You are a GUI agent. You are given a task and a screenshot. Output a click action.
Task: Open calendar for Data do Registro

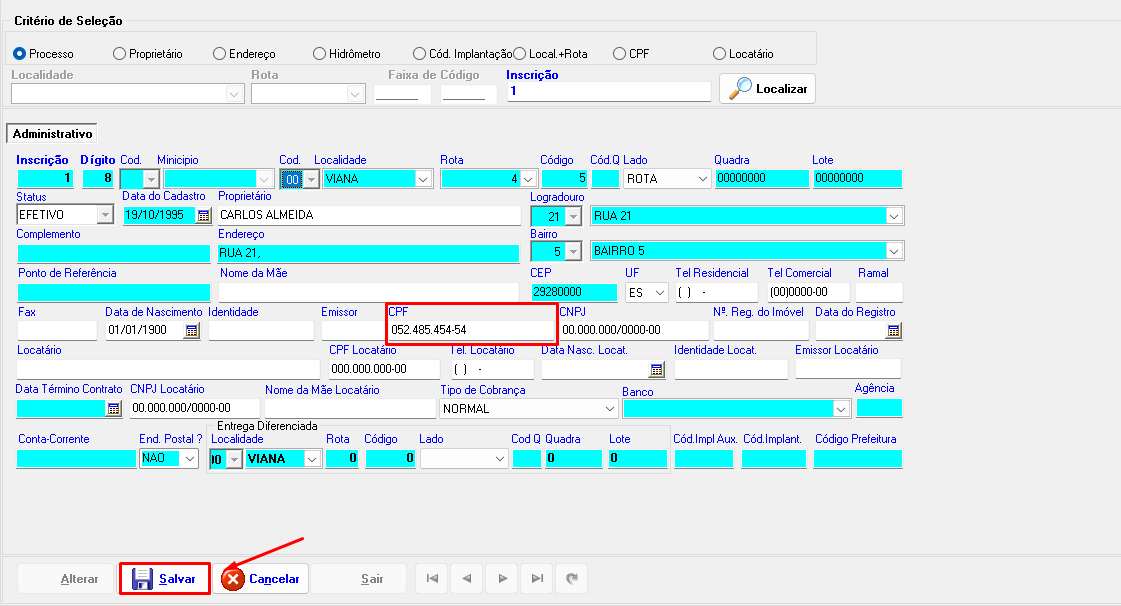(x=893, y=331)
